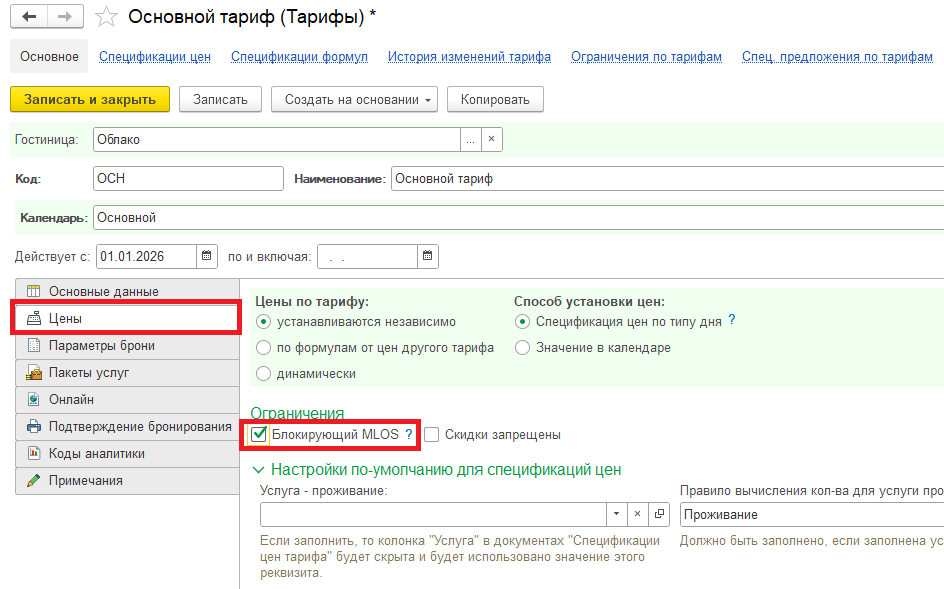Open Основные данные section
944x589 pixels.
(128, 291)
